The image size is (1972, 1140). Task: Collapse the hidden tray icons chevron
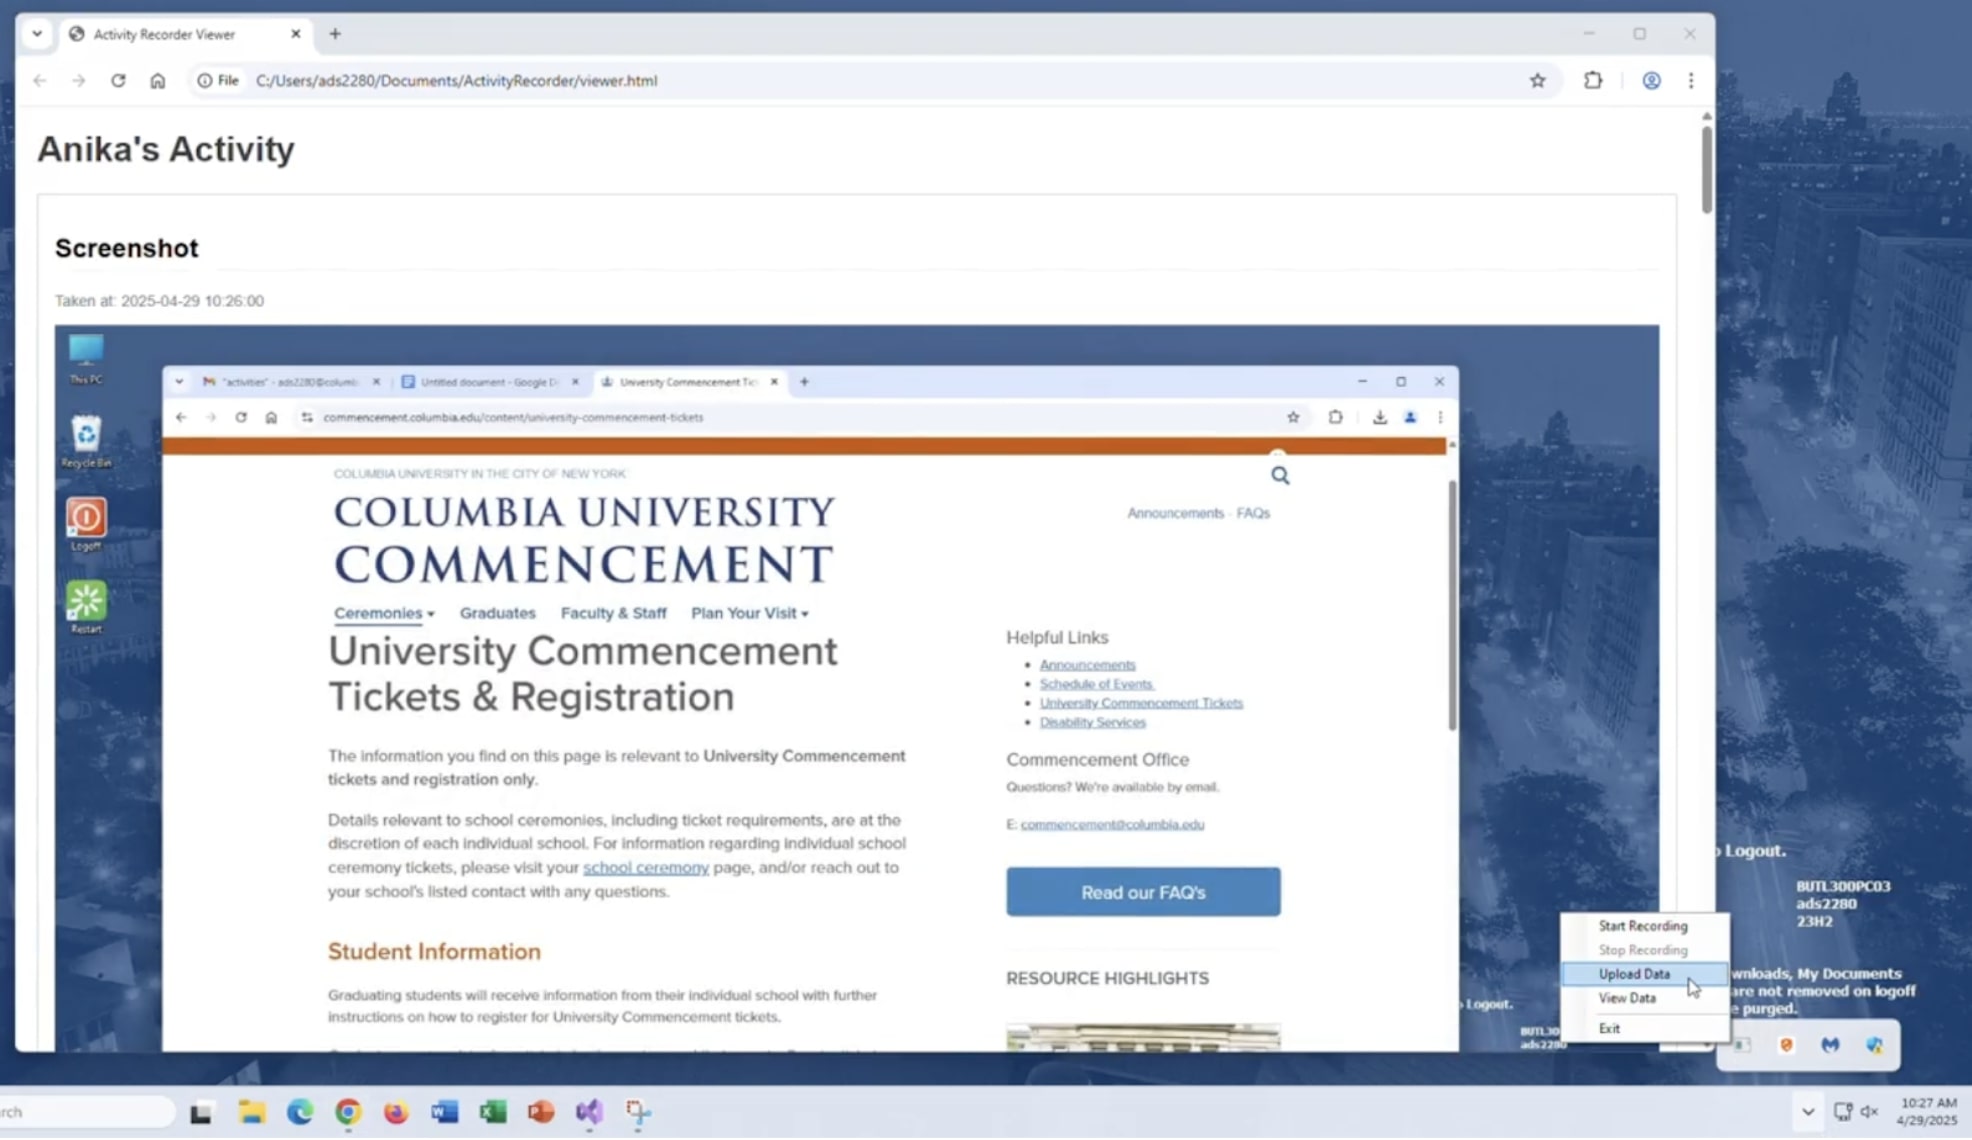1808,1112
